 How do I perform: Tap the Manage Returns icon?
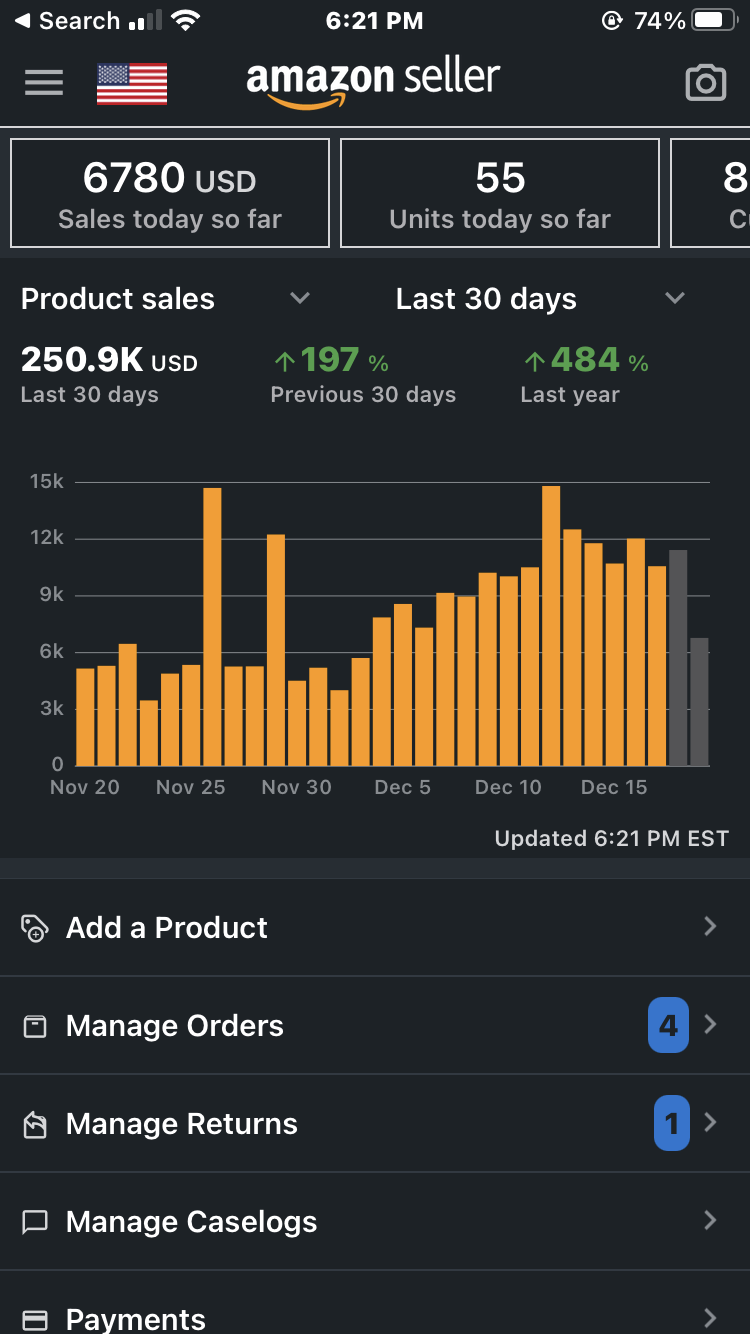click(x=35, y=1124)
